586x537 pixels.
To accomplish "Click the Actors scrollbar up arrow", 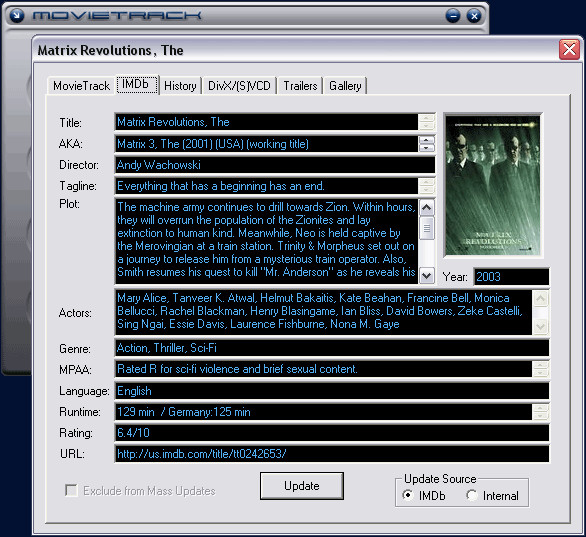I will pos(541,299).
